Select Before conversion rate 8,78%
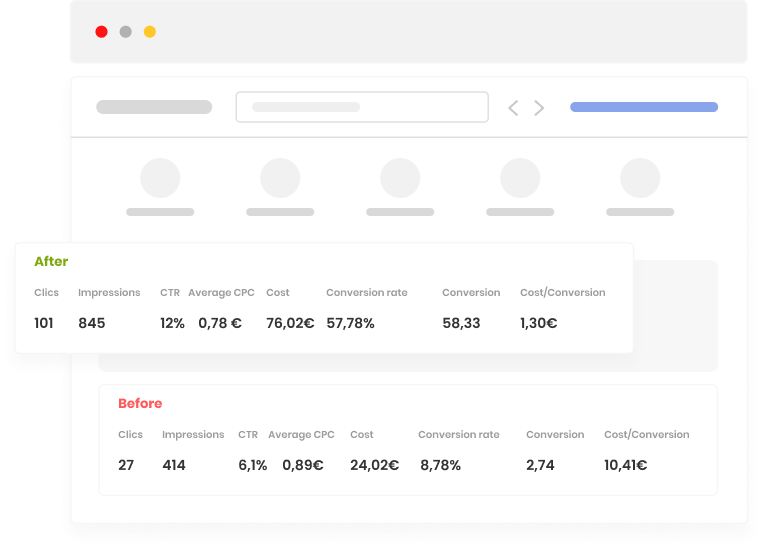This screenshot has width=763, height=549. [440, 465]
